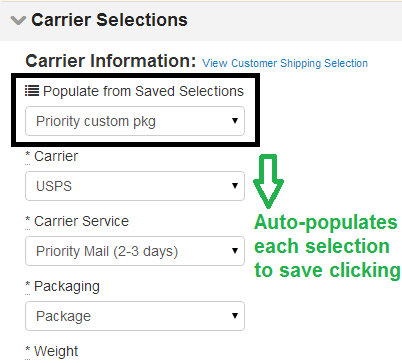402x363 pixels.
Task: Click the caret arrow in the USPS field
Action: (235, 186)
